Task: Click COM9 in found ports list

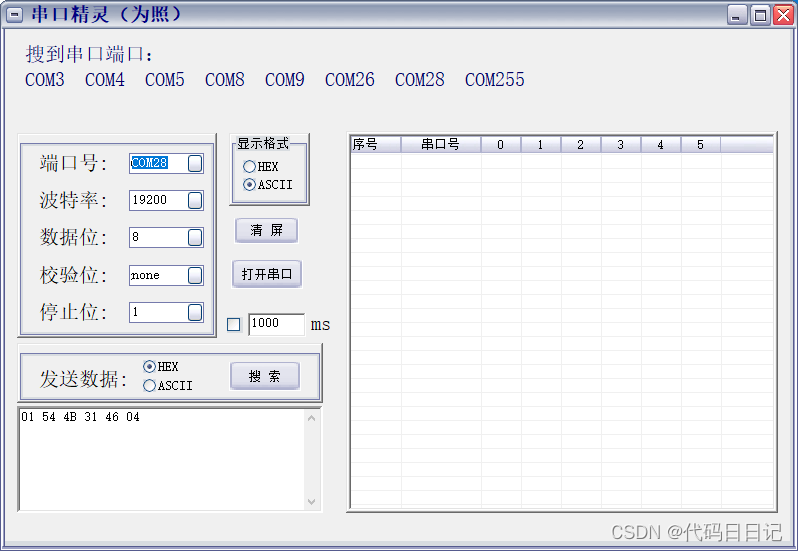Action: tap(285, 80)
